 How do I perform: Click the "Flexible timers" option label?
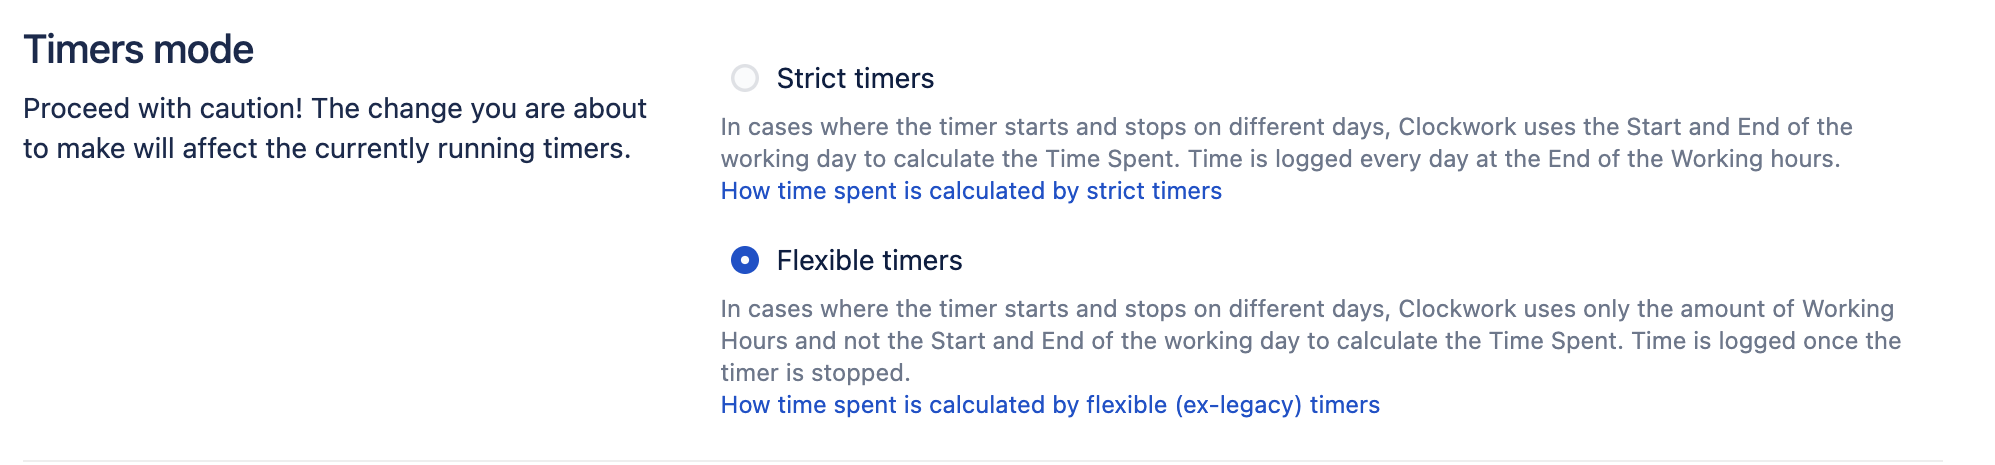tap(869, 260)
